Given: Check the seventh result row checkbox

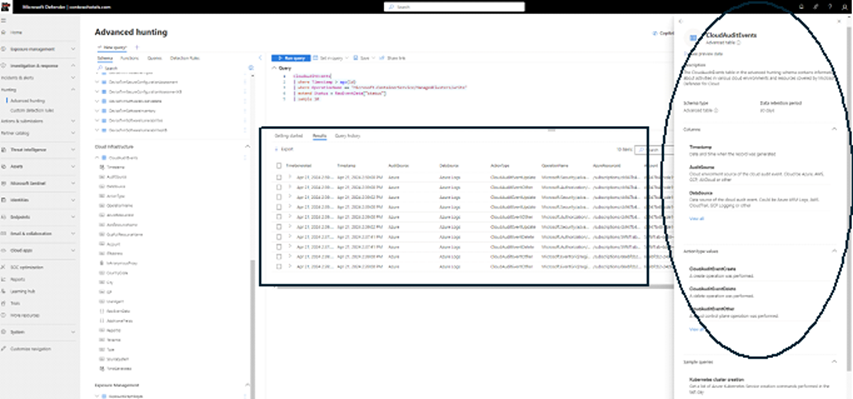Looking at the screenshot, I should tap(279, 237).
